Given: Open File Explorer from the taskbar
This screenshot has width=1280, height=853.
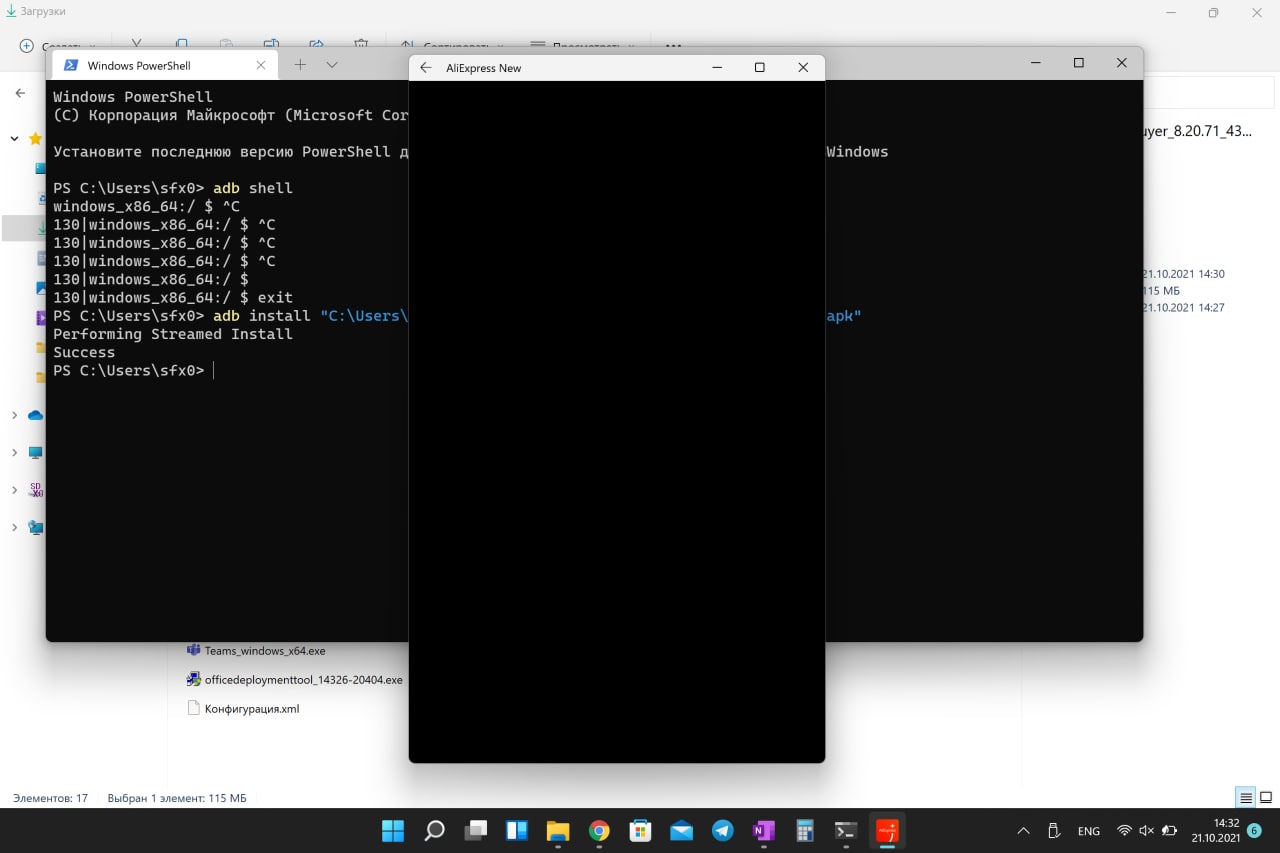Looking at the screenshot, I should 557,831.
